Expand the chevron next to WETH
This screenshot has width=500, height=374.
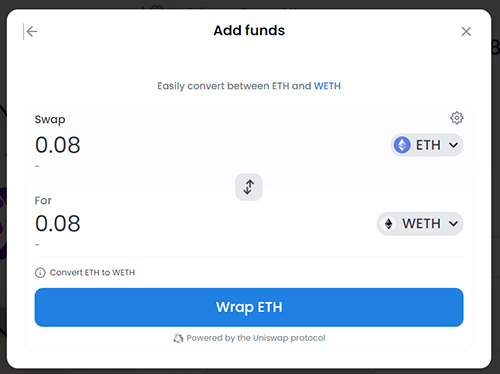453,224
